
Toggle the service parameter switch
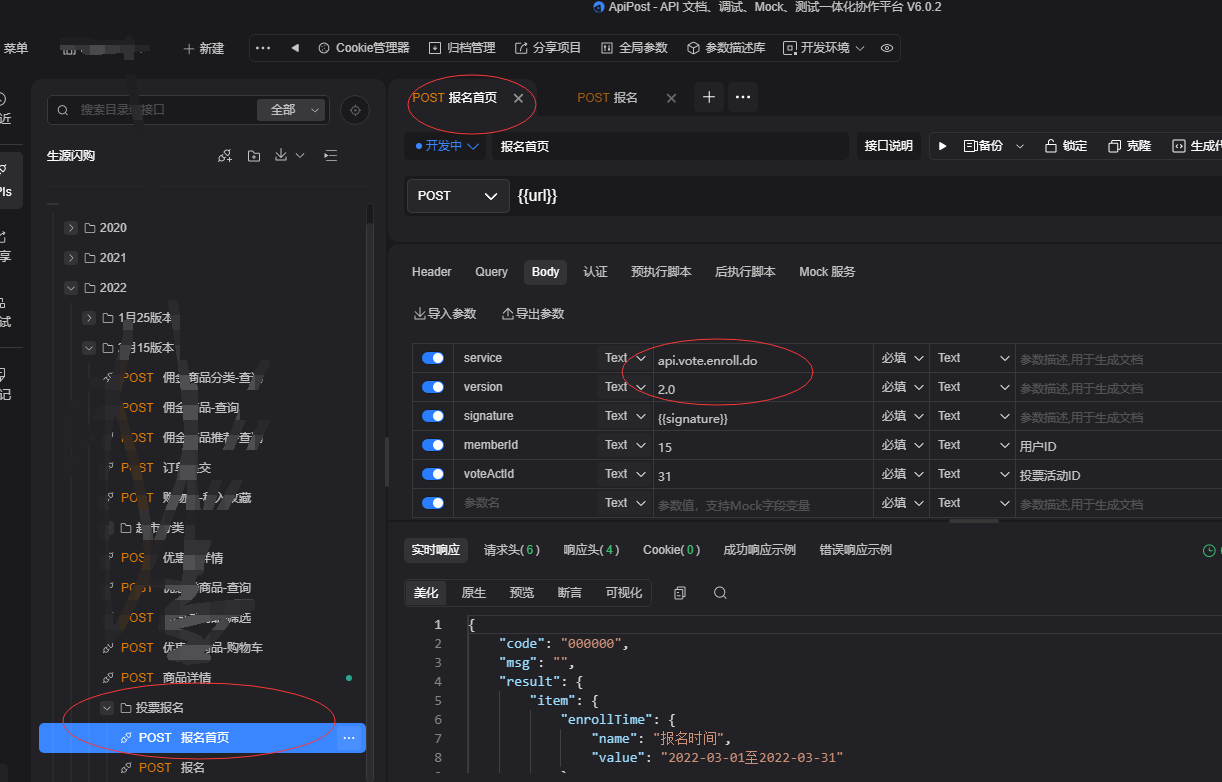[x=433, y=358]
